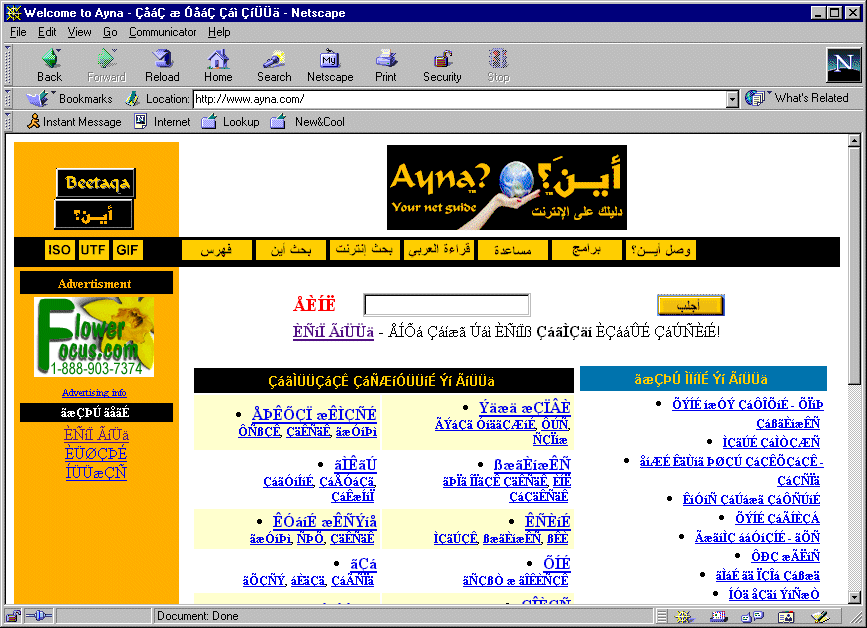867x628 pixels.
Task: Open the Bookmarks dropdown menu
Action: (70, 99)
